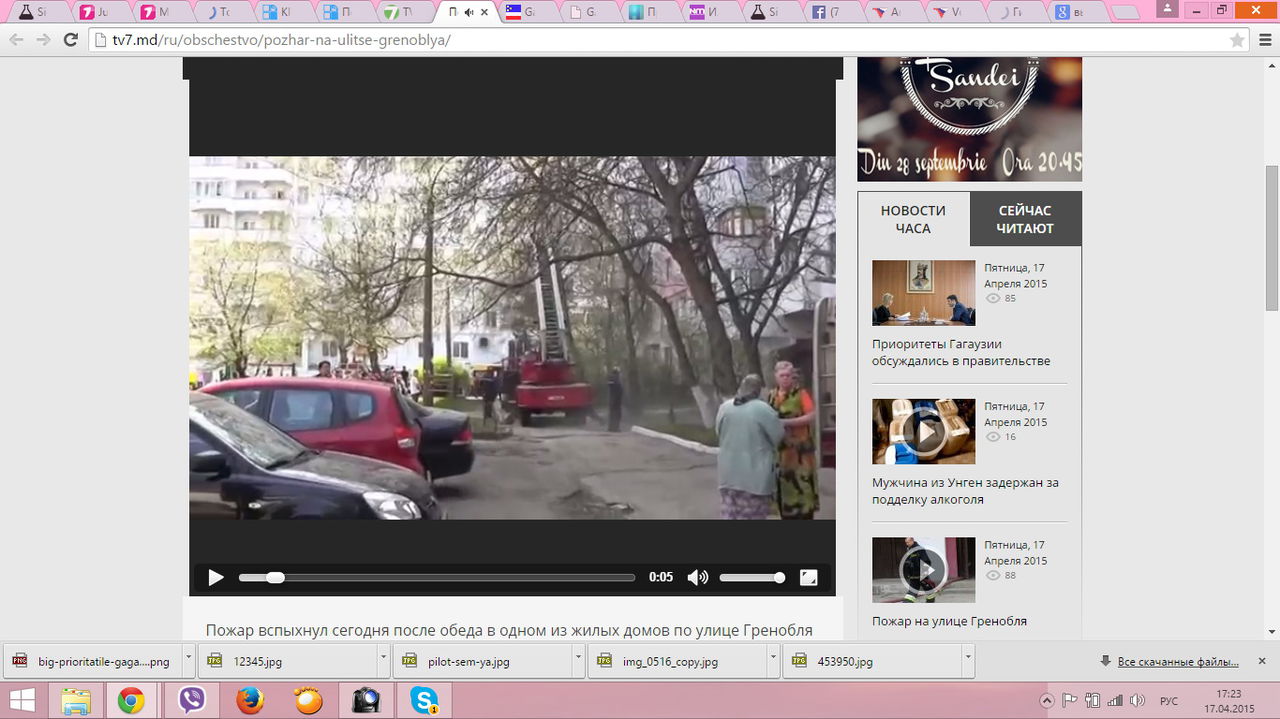The image size is (1280, 719).
Task: Mute audio on the active tab speaker
Action: point(468,12)
